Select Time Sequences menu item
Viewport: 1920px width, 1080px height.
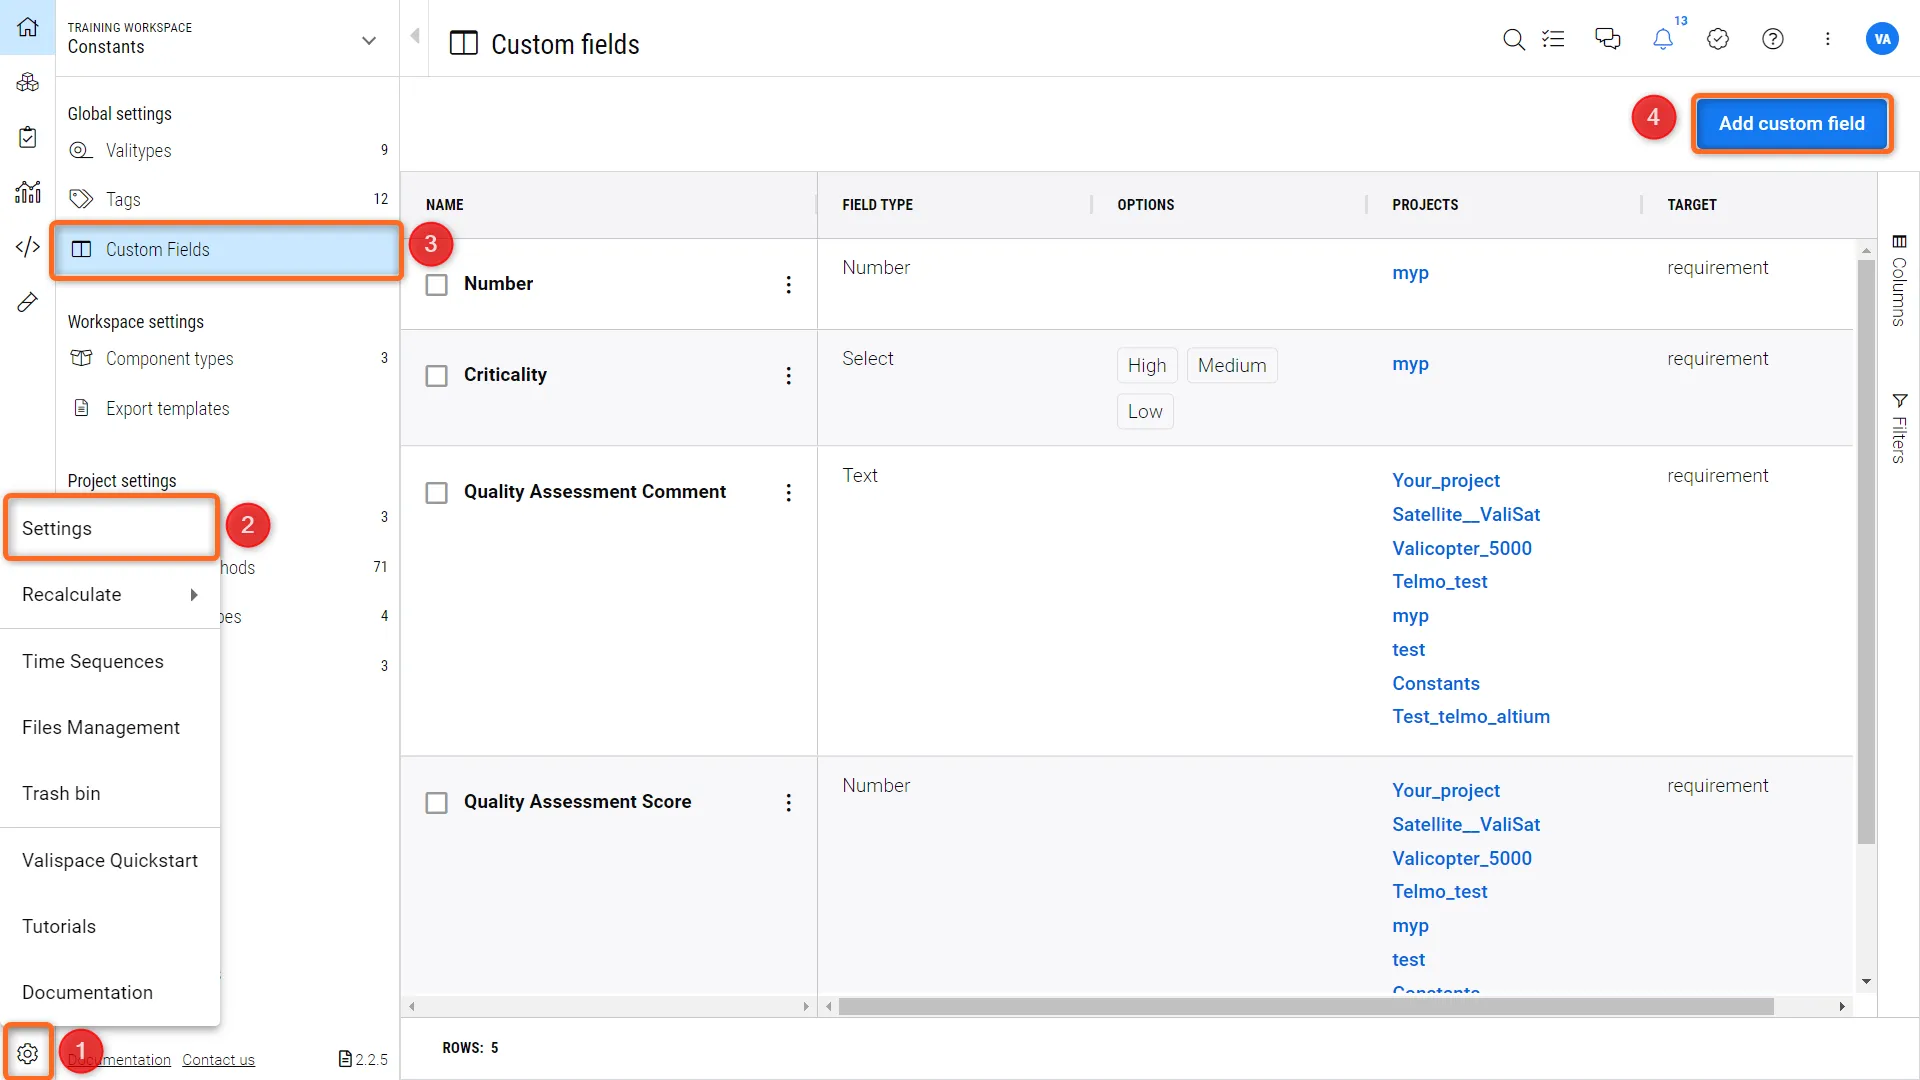click(x=93, y=661)
